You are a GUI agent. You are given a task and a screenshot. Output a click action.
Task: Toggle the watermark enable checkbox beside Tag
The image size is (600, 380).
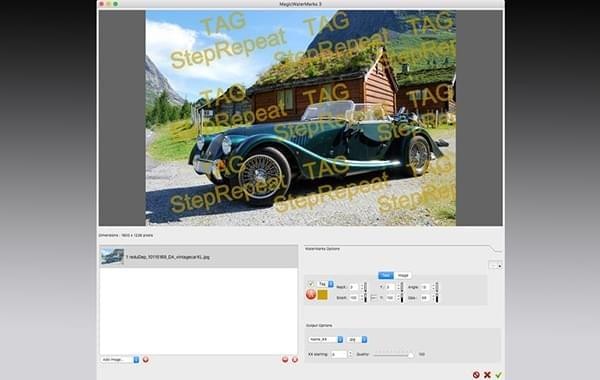coord(310,284)
